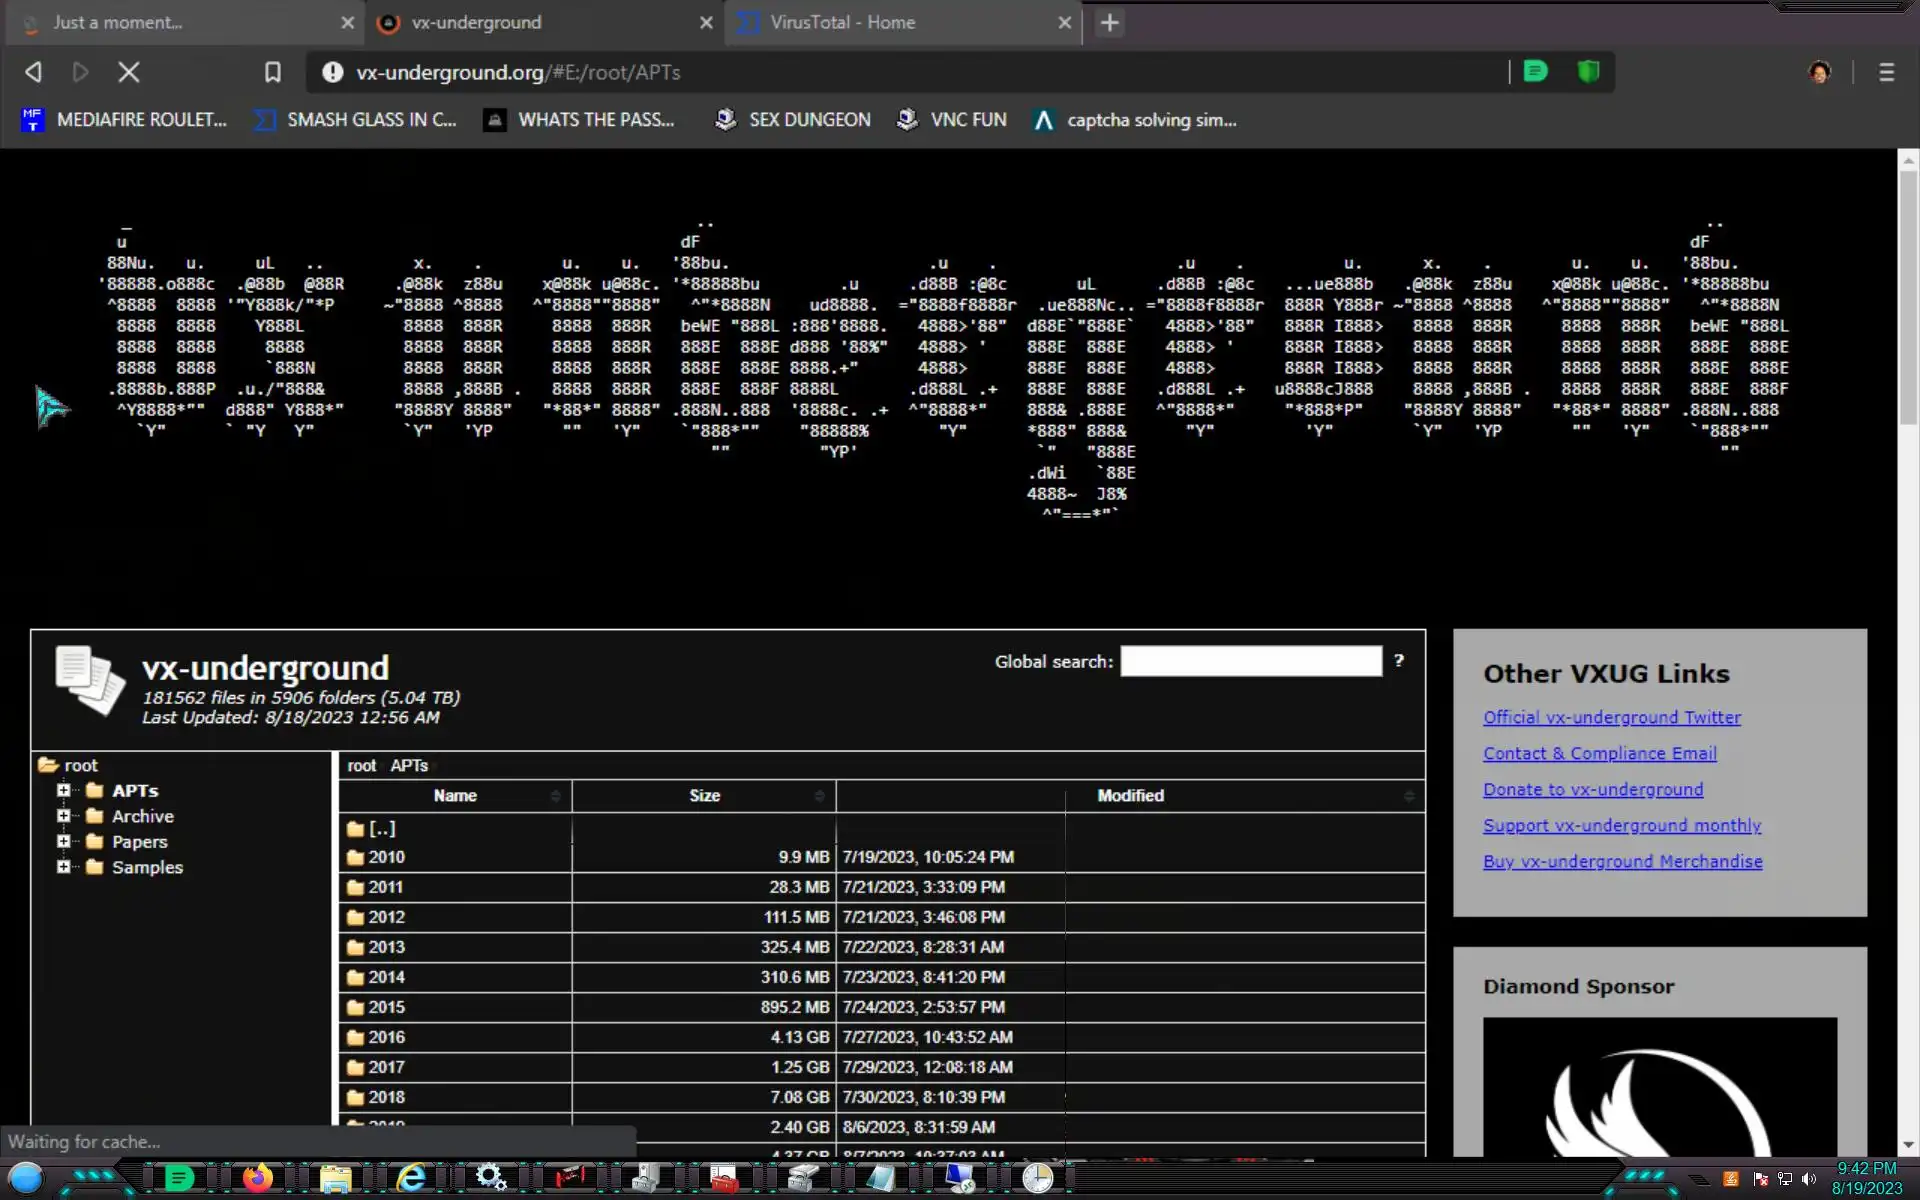Screen dimensions: 1920x1200
Task: Click the bookmark page icon
Action: click(x=272, y=72)
